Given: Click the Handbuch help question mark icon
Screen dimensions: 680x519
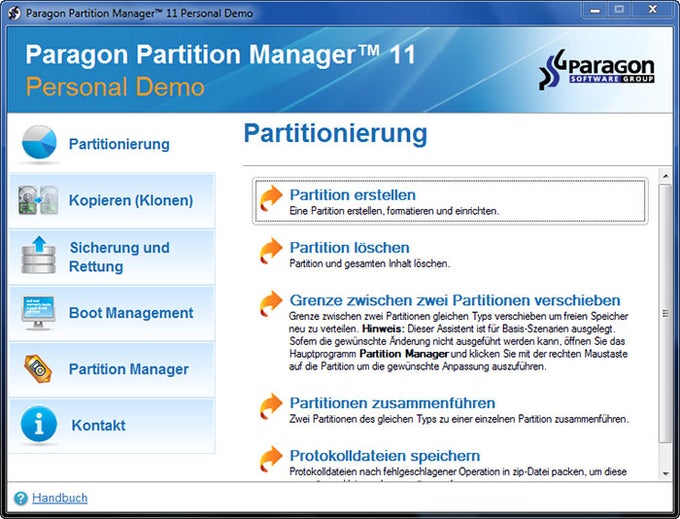Looking at the screenshot, I should [x=20, y=498].
